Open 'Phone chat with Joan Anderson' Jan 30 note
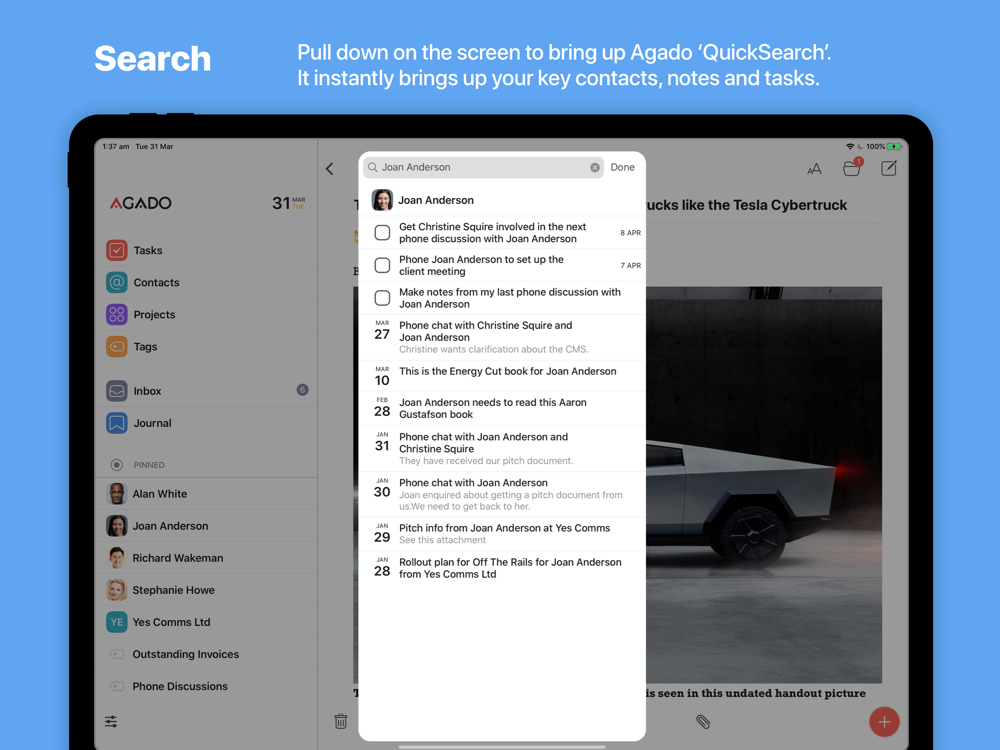Image resolution: width=1000 pixels, height=750 pixels. (502, 494)
